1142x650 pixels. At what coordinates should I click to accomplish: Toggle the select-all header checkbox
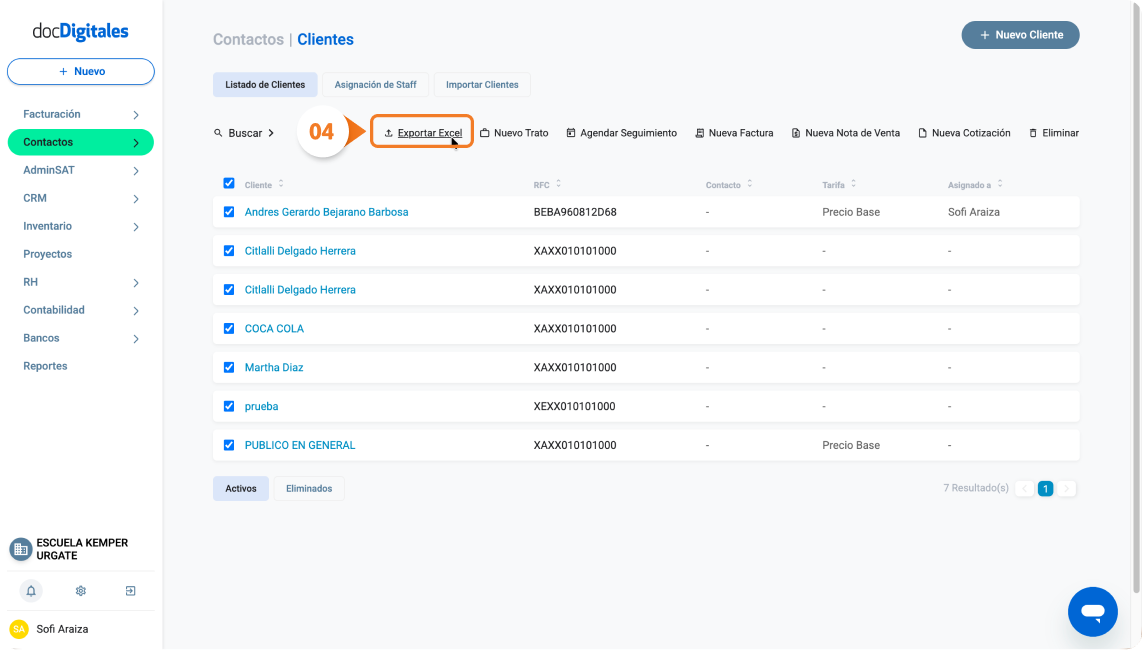(229, 183)
